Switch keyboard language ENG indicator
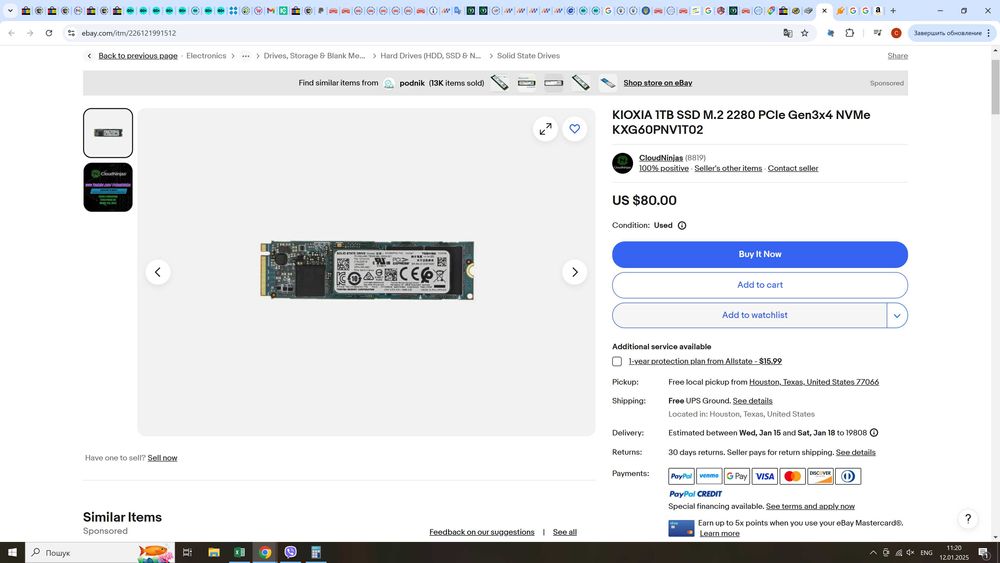Image resolution: width=1000 pixels, height=563 pixels. click(926, 553)
